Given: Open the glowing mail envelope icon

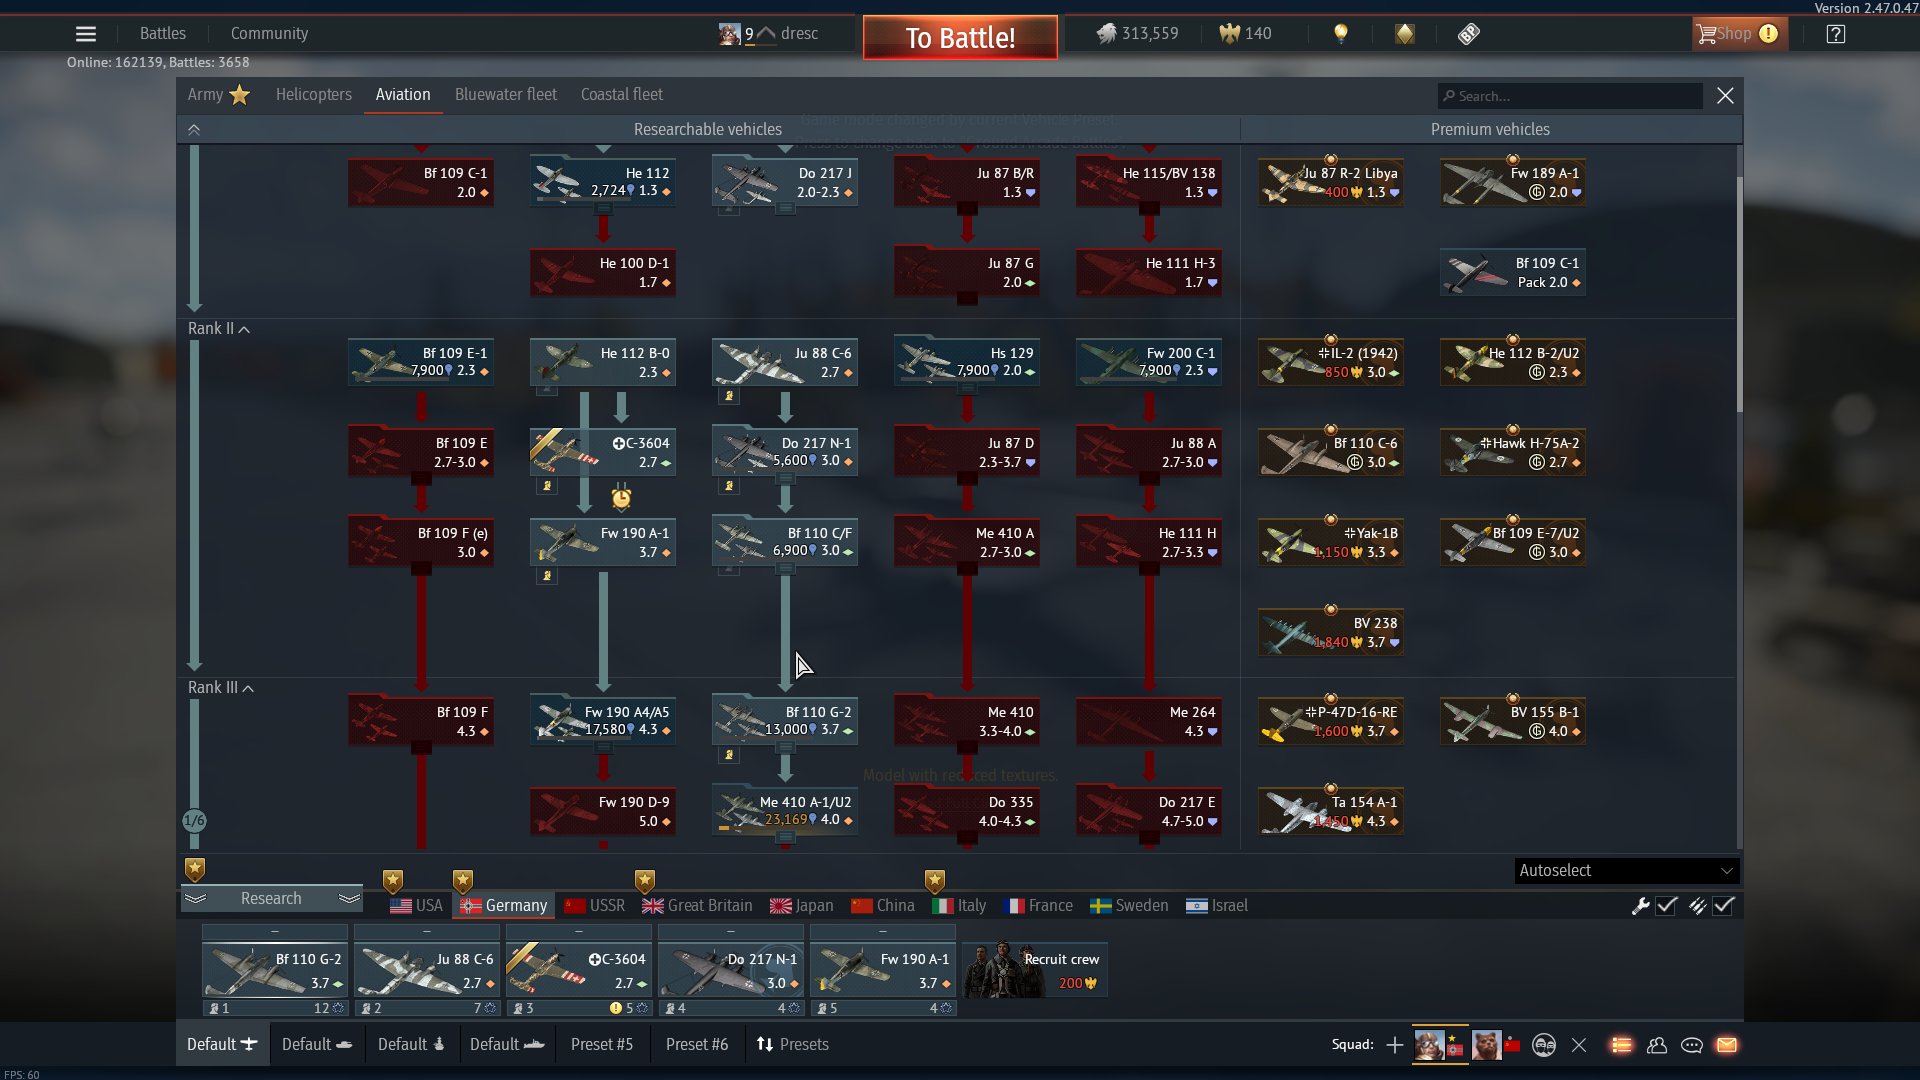Looking at the screenshot, I should pyautogui.click(x=1727, y=1045).
